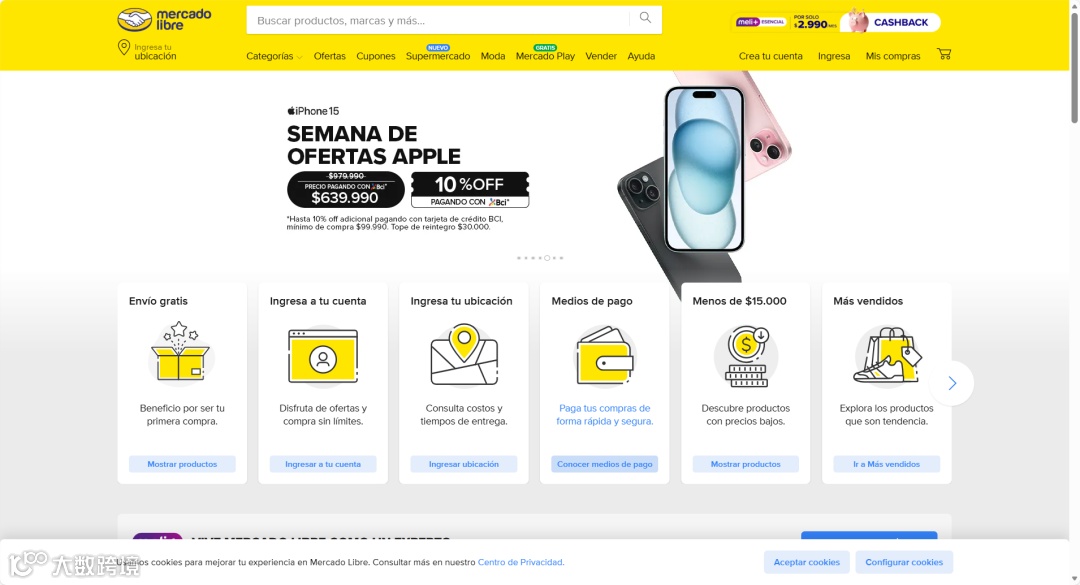This screenshot has height=585, width=1080.
Task: Select the Envío gratis gift box icon
Action: (x=180, y=351)
